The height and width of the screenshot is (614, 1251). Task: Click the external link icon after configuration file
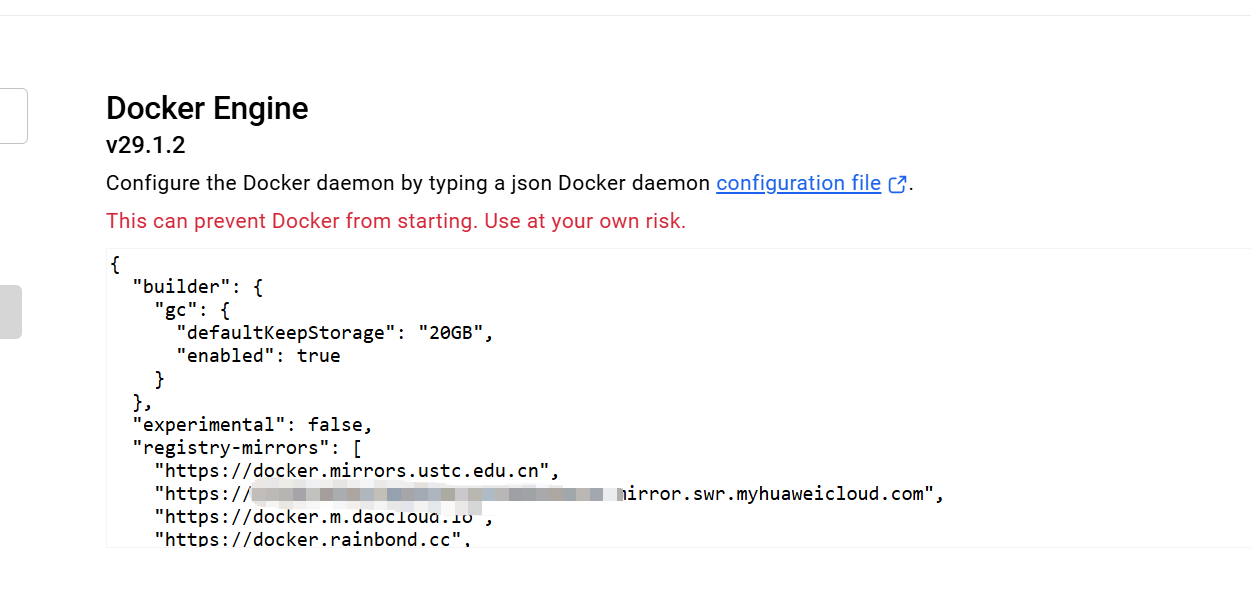point(897,184)
